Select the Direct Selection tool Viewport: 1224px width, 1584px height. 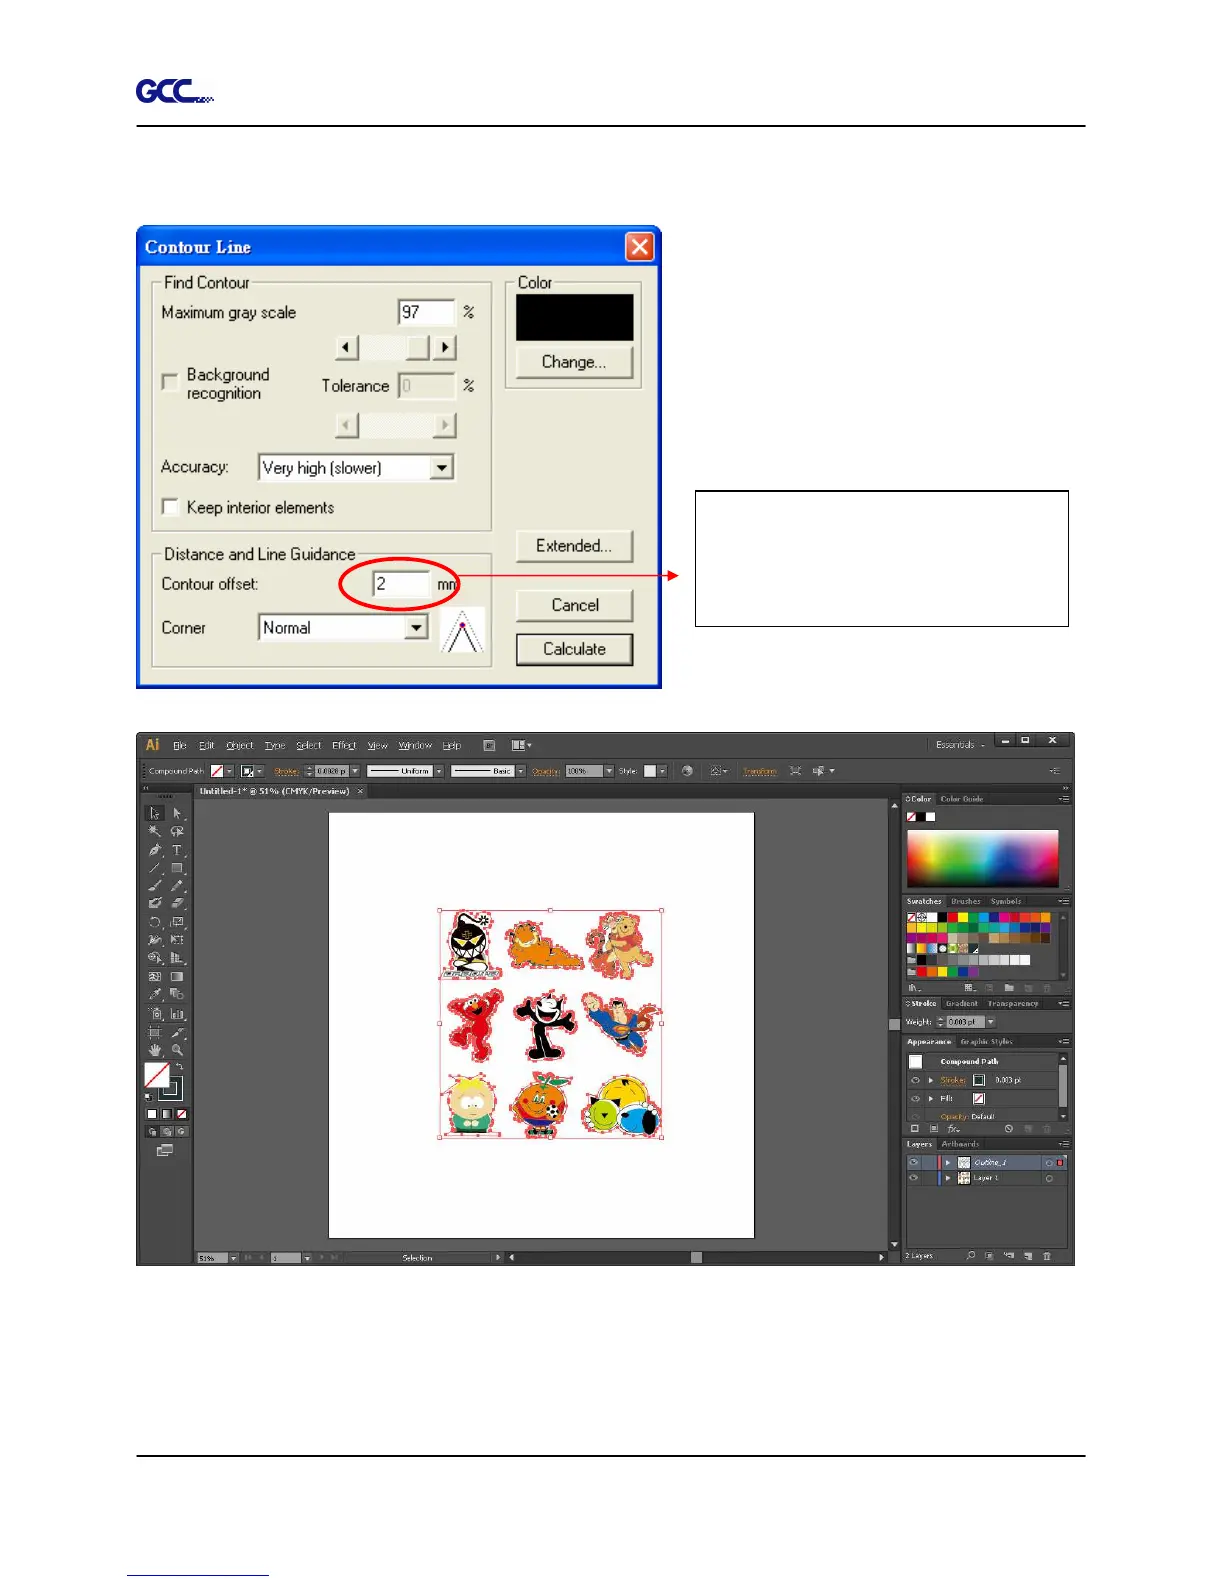pyautogui.click(x=177, y=813)
